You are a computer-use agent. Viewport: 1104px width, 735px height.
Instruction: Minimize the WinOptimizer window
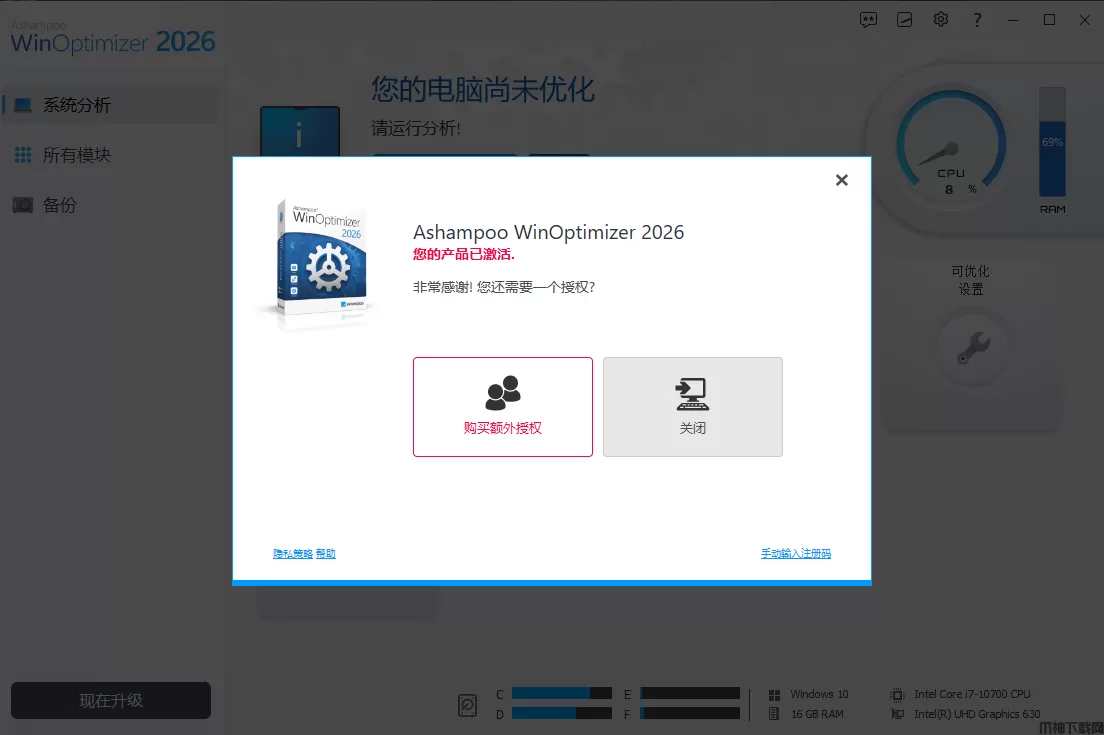coord(1013,20)
